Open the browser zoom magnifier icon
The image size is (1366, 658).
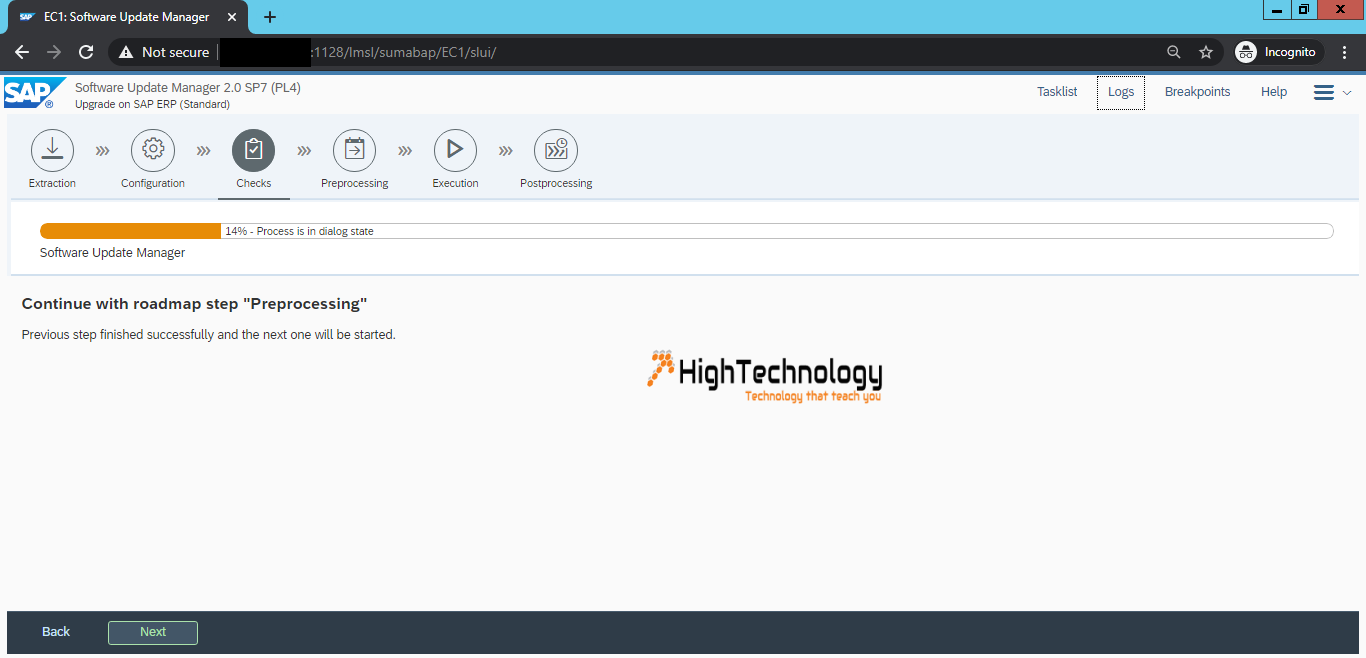tap(1174, 52)
